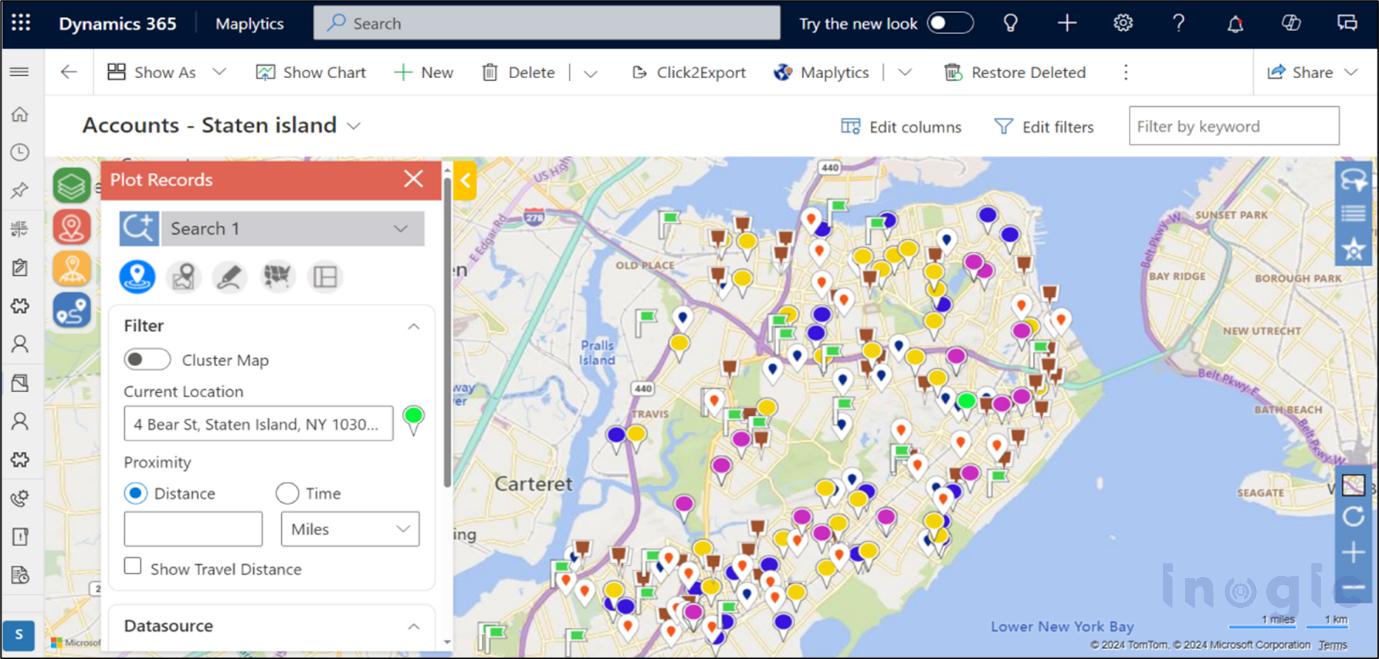
Task: Select the Time proximity radio button
Action: 288,493
